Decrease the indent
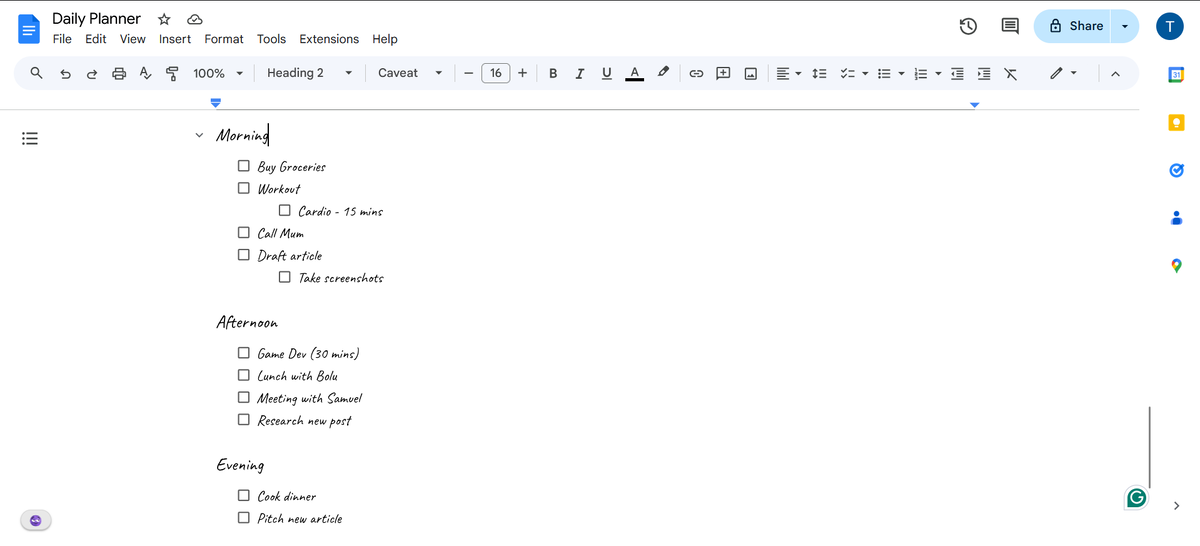 [x=958, y=73]
